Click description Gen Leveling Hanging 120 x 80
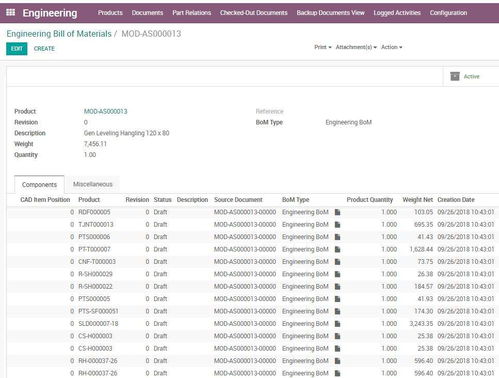Viewport: 499px width, 378px height. (126, 133)
